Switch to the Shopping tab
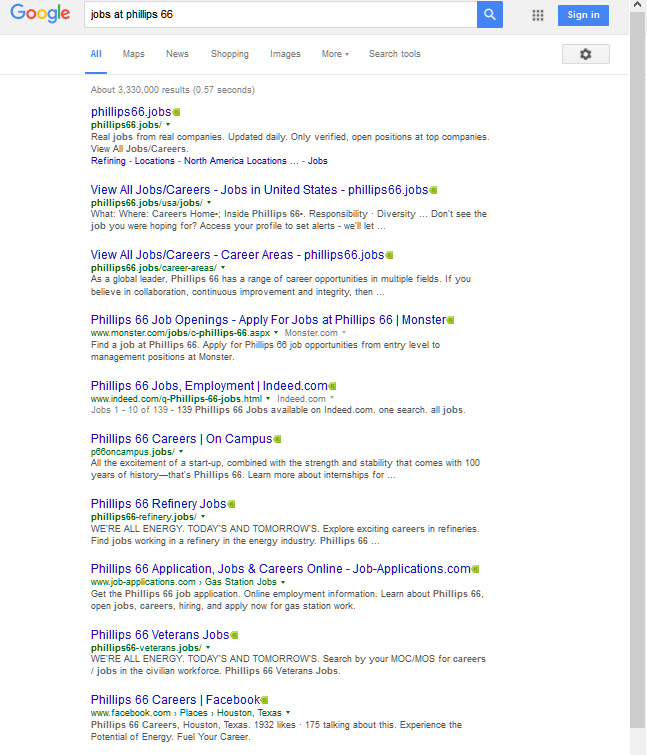The image size is (647, 755). (x=230, y=54)
